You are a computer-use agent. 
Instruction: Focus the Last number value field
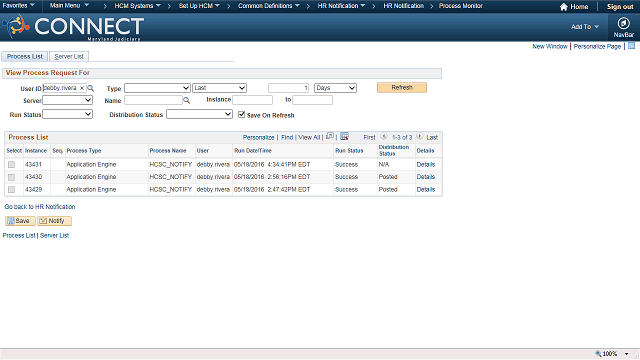(x=289, y=88)
